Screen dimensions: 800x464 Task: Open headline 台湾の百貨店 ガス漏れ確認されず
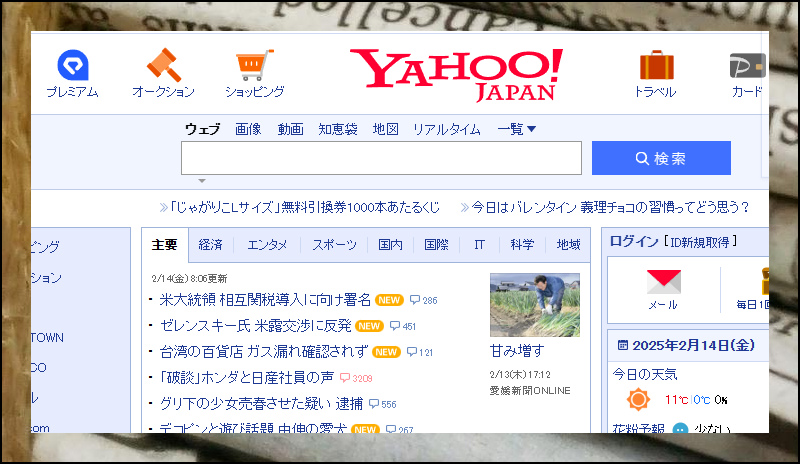click(264, 352)
